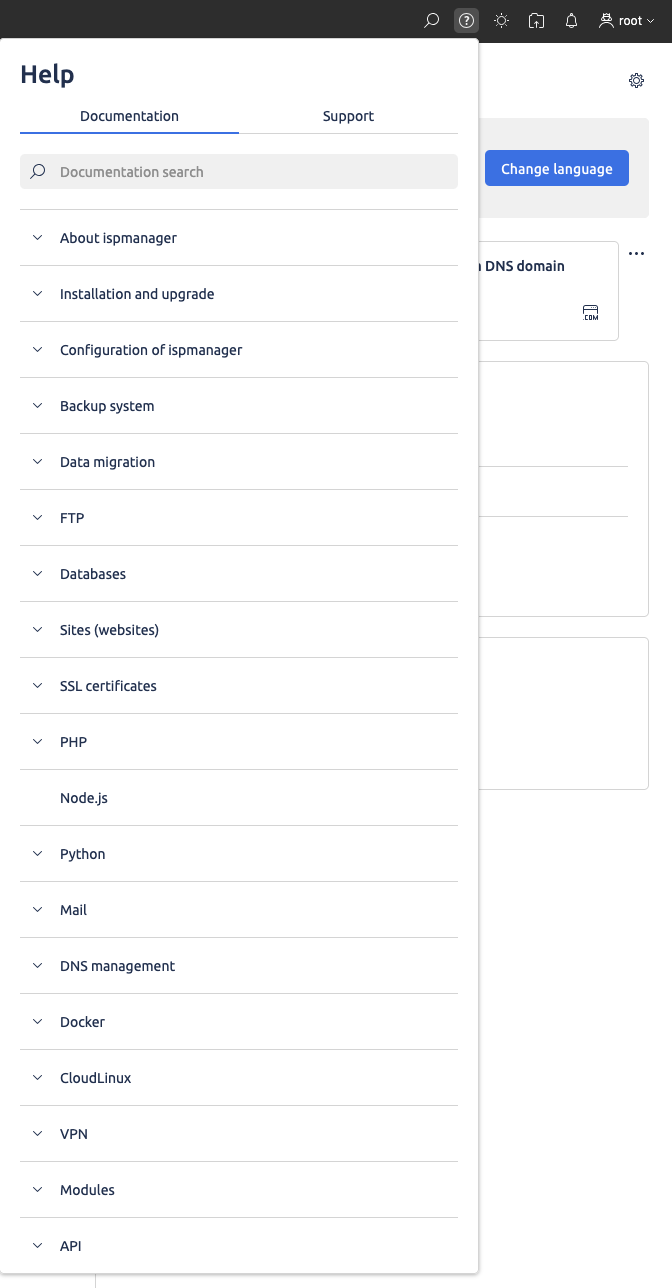Open the three-dots more options menu
The height and width of the screenshot is (1288, 672).
(636, 254)
